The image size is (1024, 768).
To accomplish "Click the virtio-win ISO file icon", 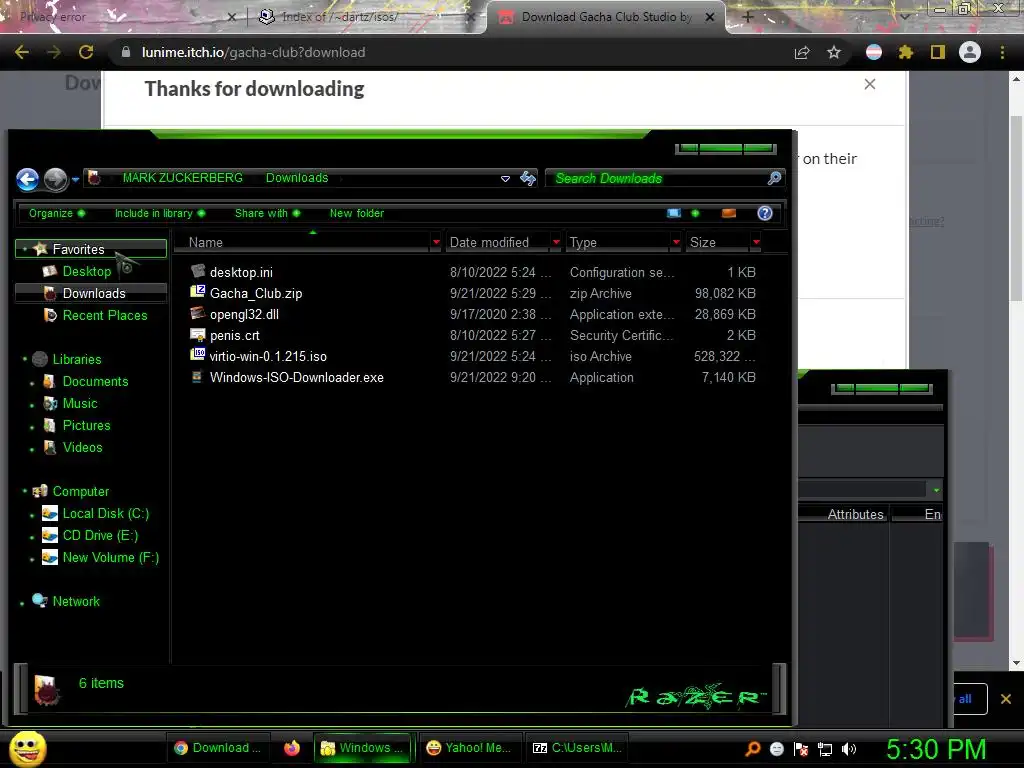I will point(197,355).
